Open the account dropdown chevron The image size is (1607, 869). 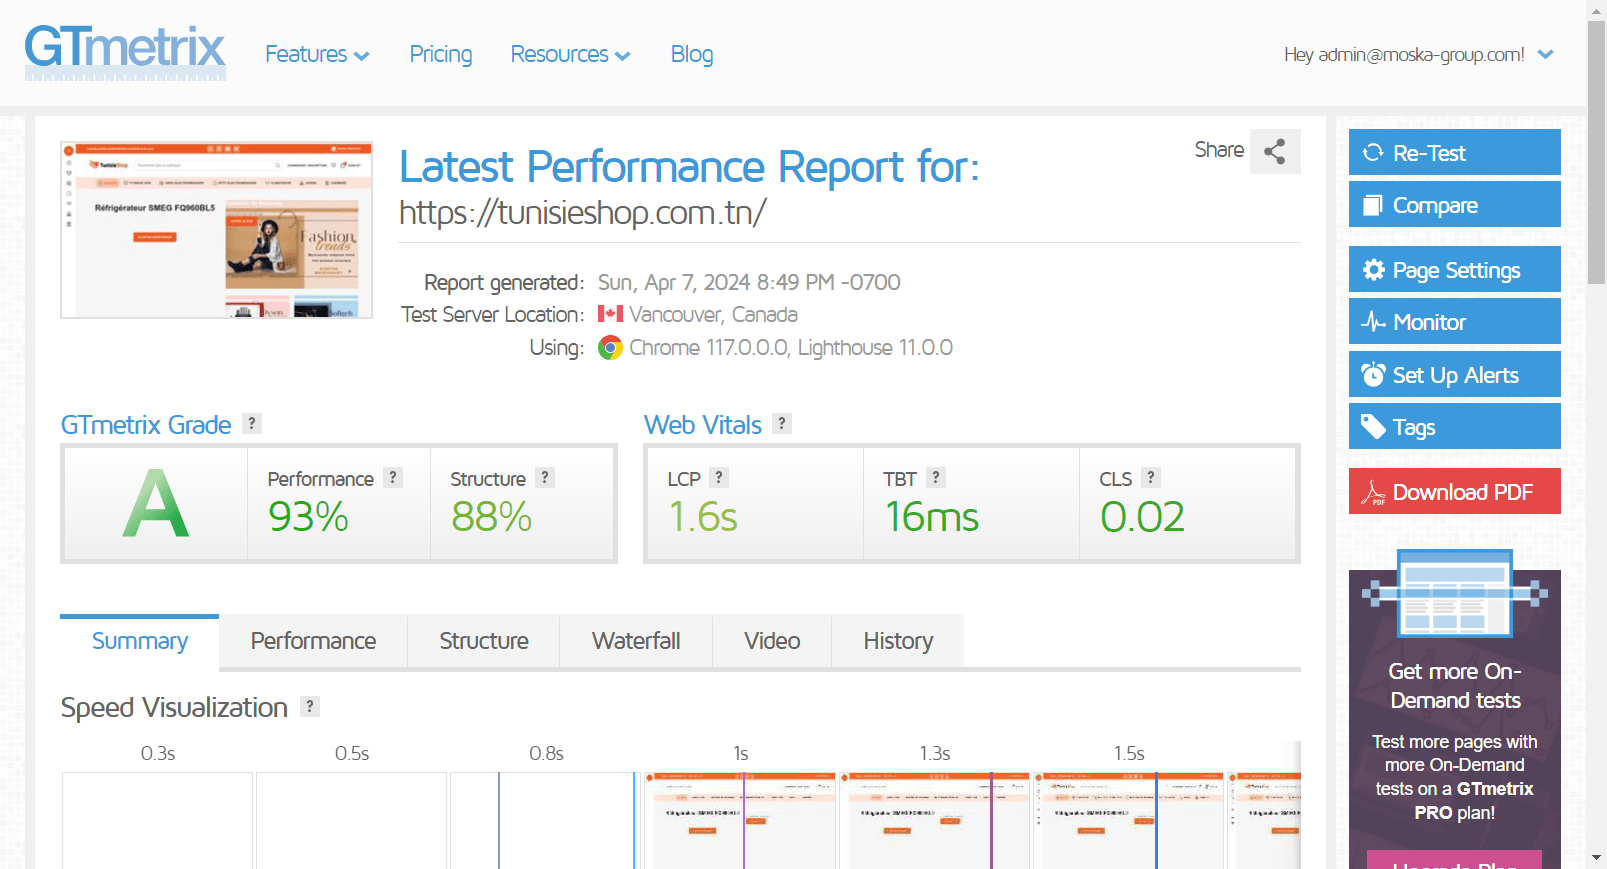click(1545, 54)
